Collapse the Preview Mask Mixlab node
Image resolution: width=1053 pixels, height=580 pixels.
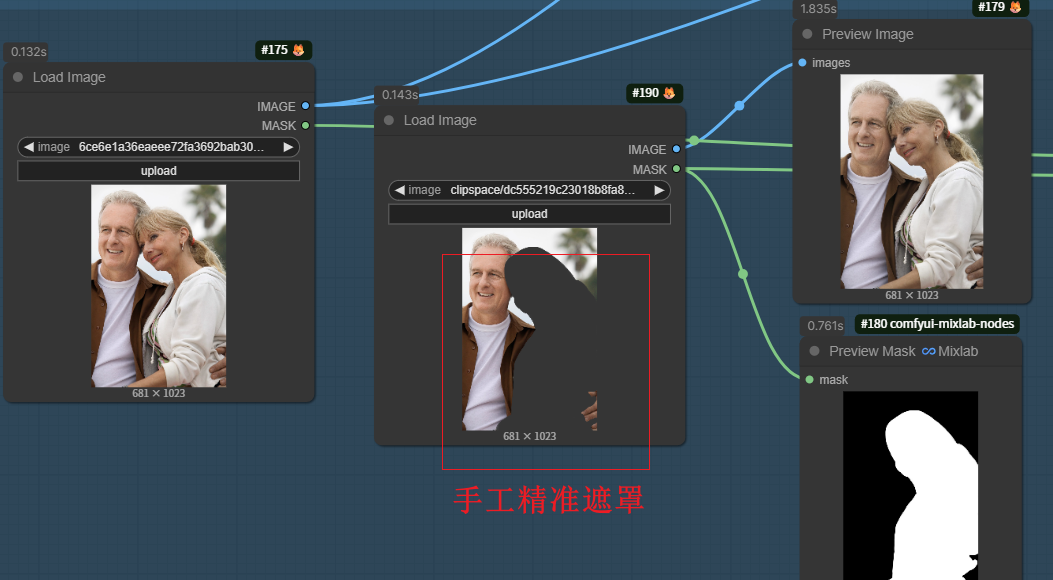click(x=813, y=351)
